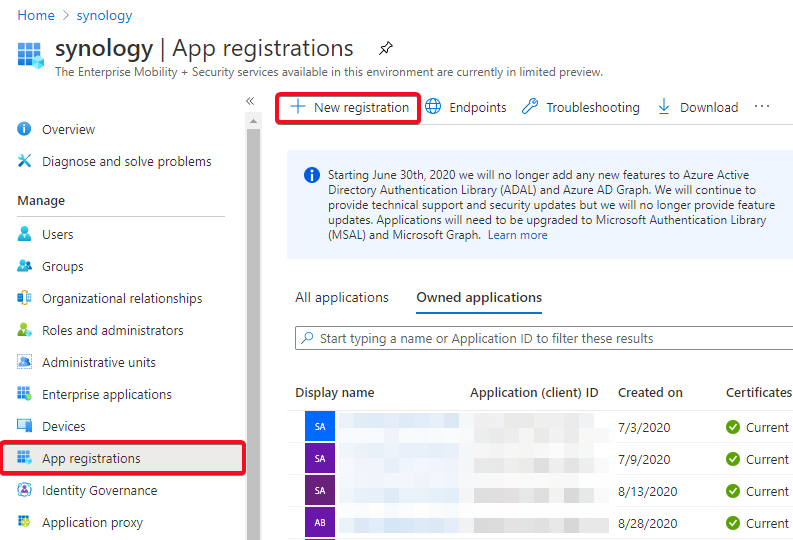Click the Endpoints button label
The image size is (793, 540).
[x=477, y=108]
